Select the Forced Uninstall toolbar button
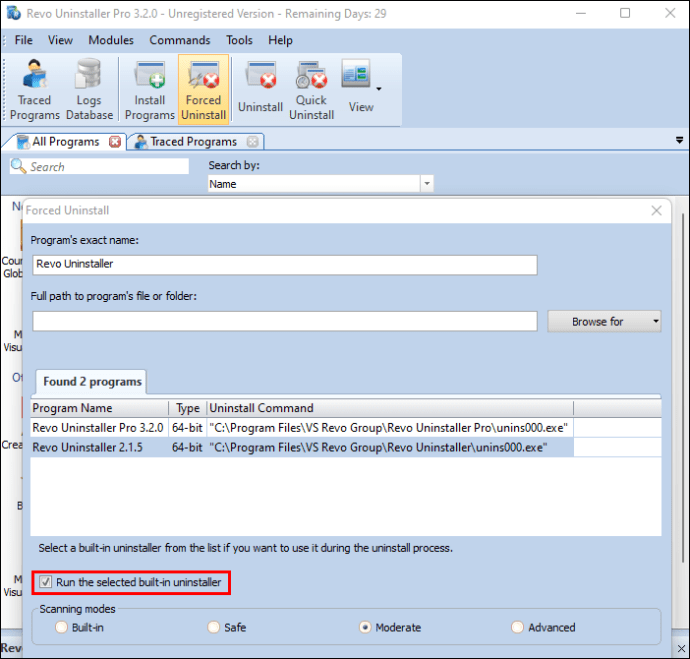The width and height of the screenshot is (690, 659). (203, 90)
